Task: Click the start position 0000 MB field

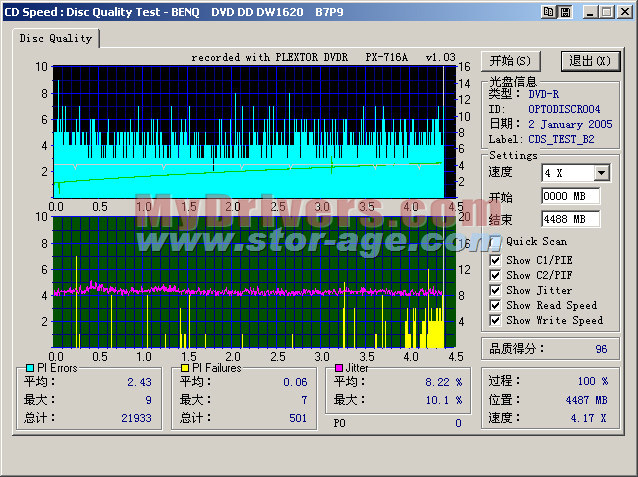Action: [570, 196]
